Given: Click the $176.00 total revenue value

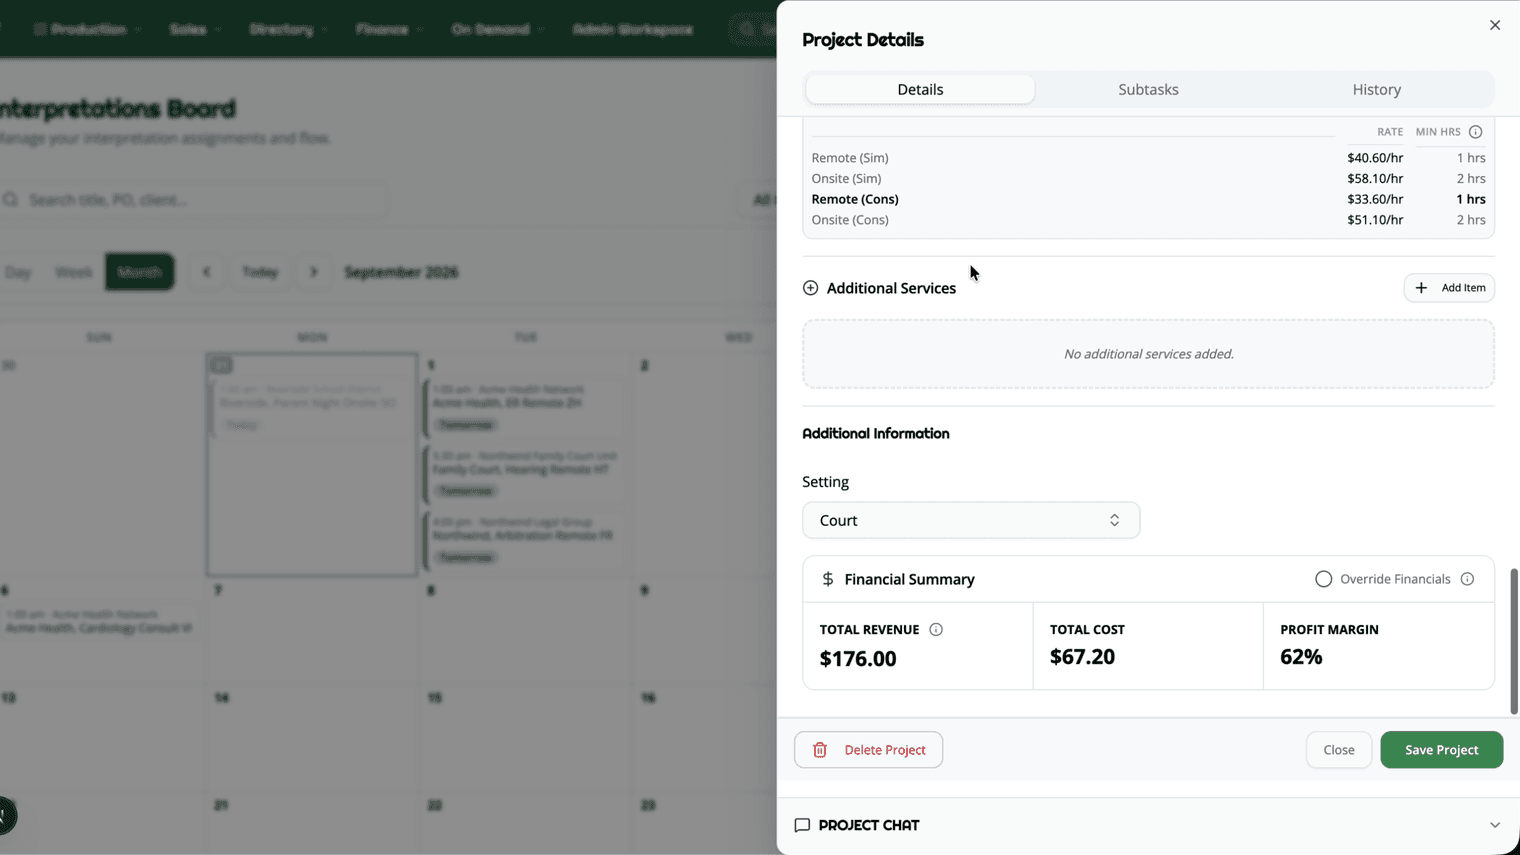Looking at the screenshot, I should (x=858, y=659).
